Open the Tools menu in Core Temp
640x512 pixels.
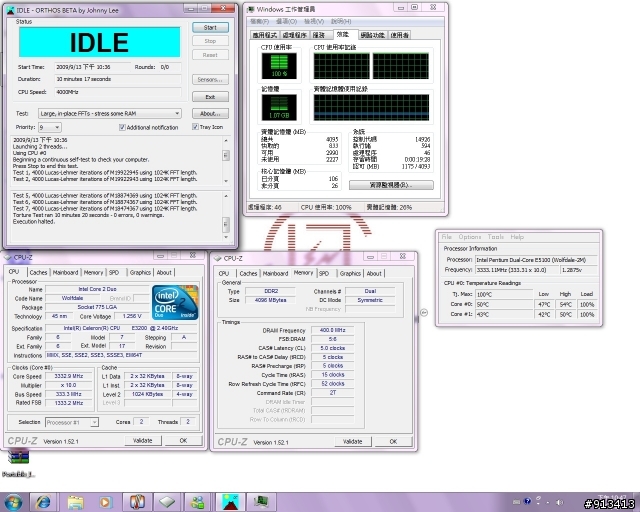point(496,237)
